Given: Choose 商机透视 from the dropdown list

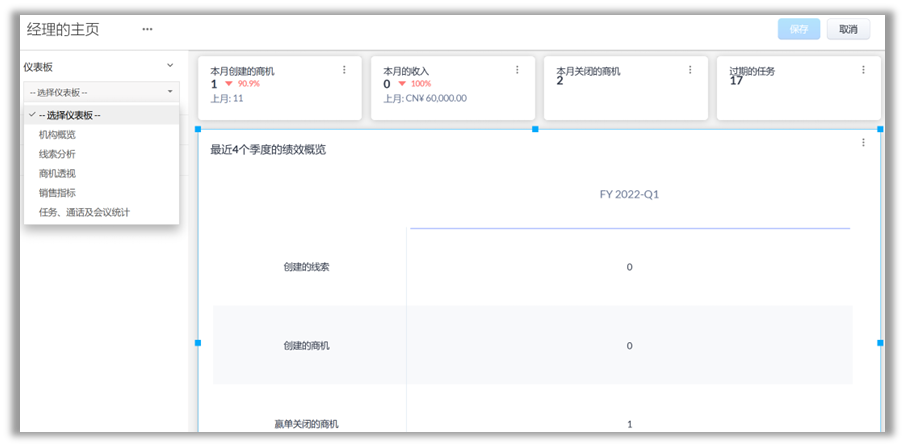Looking at the screenshot, I should point(57,173).
